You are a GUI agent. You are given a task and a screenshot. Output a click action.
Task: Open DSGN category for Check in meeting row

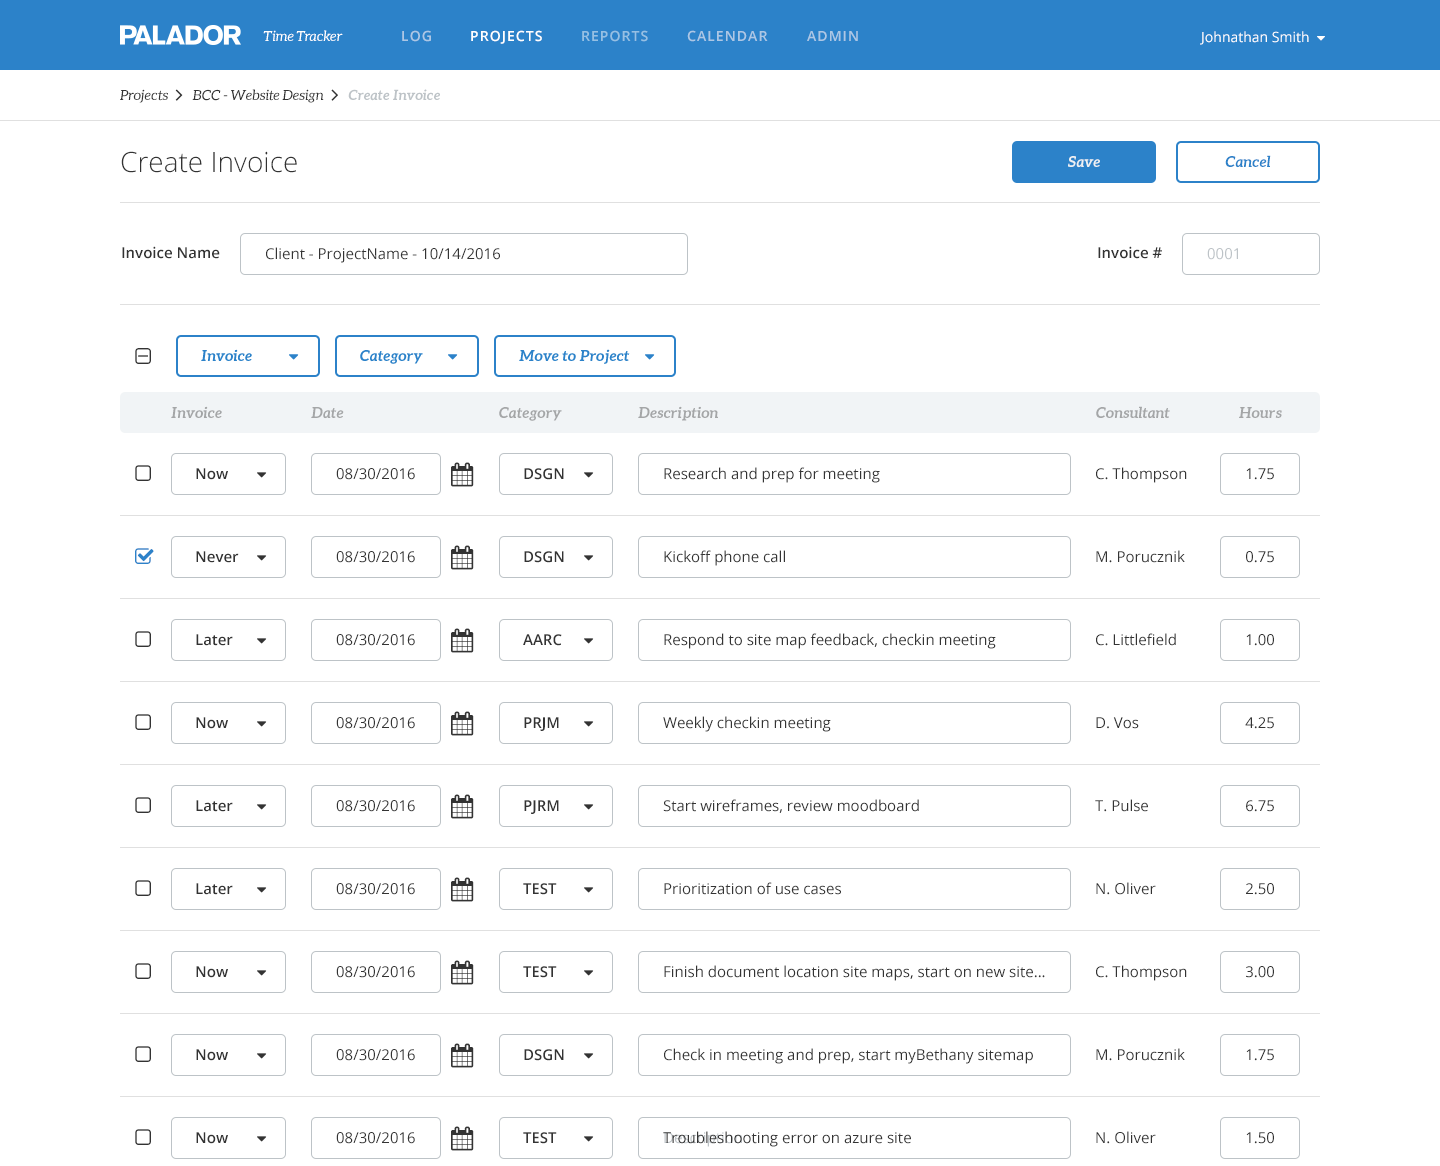pos(556,1055)
